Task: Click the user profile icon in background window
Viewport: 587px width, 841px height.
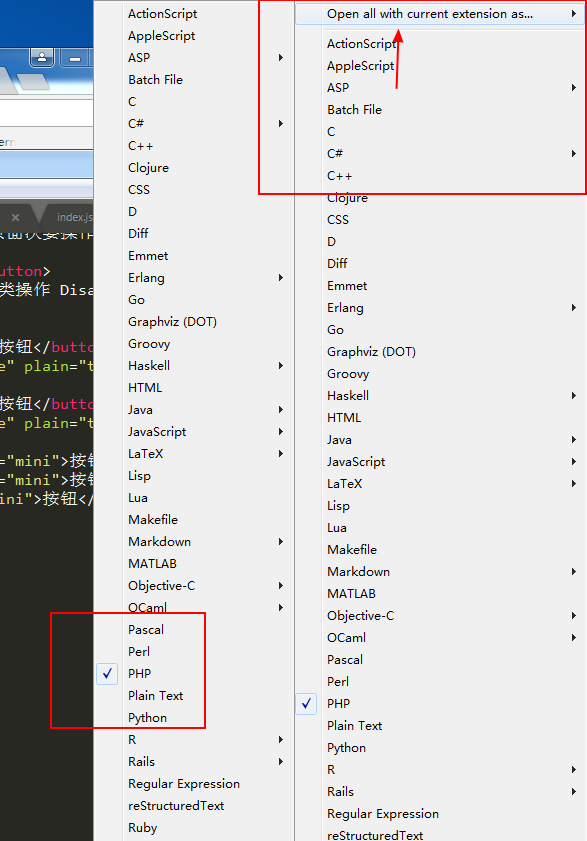Action: click(x=42, y=57)
